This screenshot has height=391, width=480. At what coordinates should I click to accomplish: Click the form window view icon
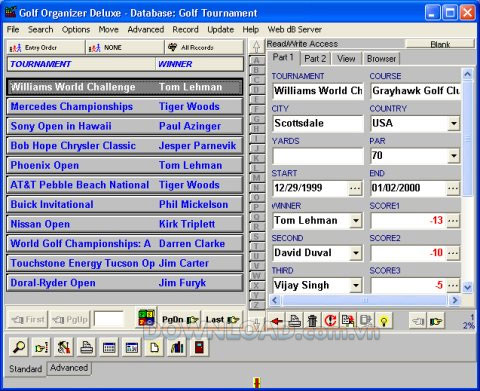coord(132,347)
